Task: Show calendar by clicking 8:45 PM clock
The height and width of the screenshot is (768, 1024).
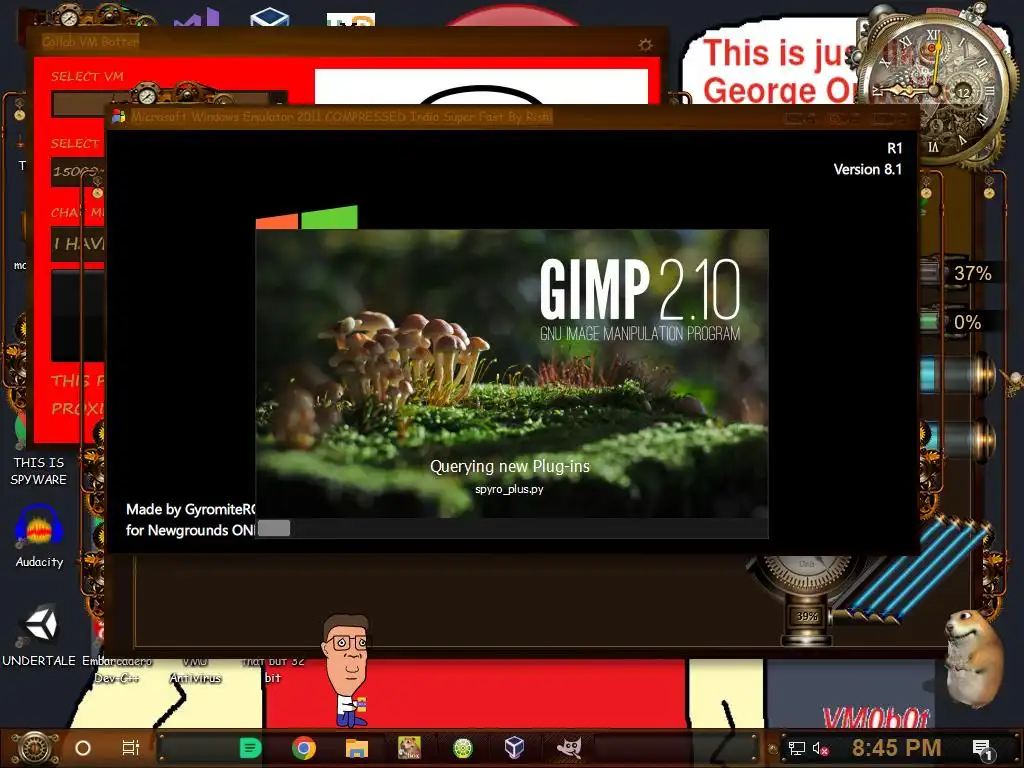Action: tap(896, 748)
